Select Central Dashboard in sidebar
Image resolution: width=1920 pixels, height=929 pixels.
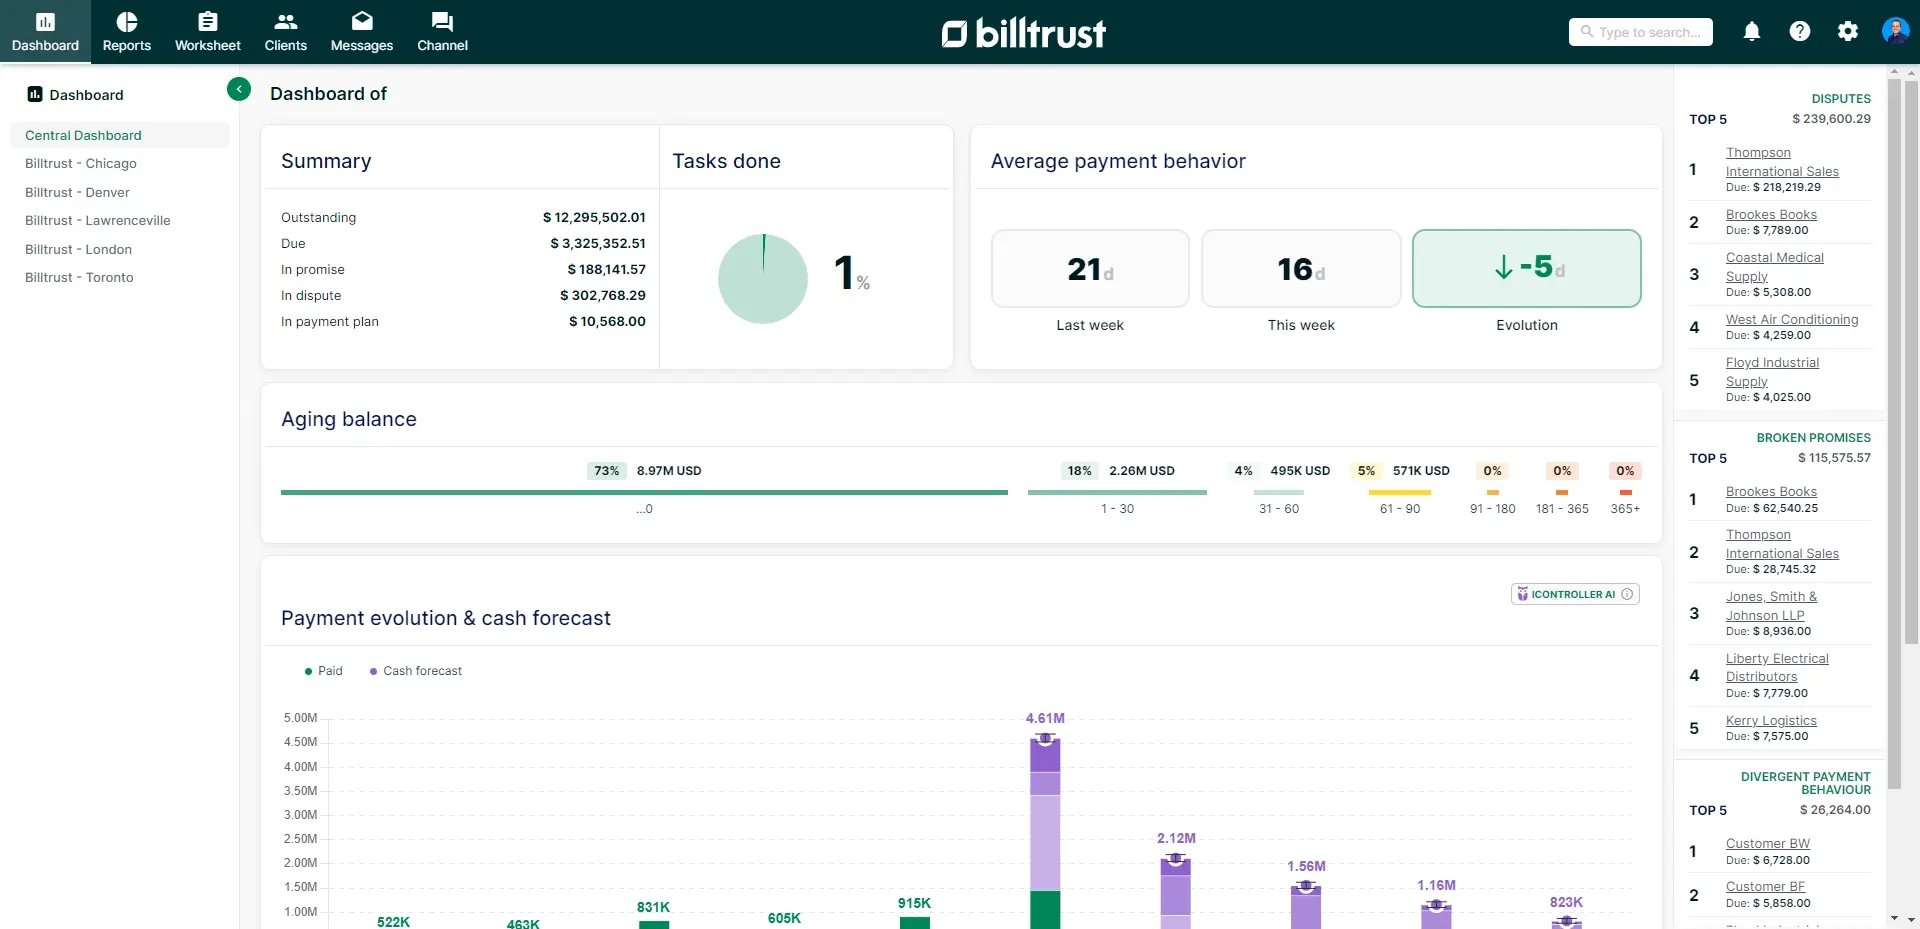(120, 135)
